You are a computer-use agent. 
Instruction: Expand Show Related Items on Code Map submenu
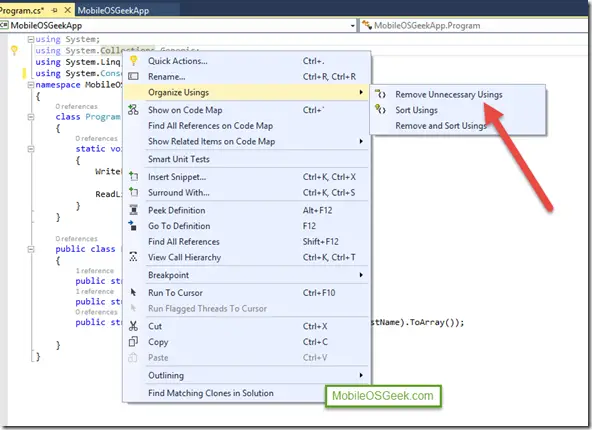361,141
